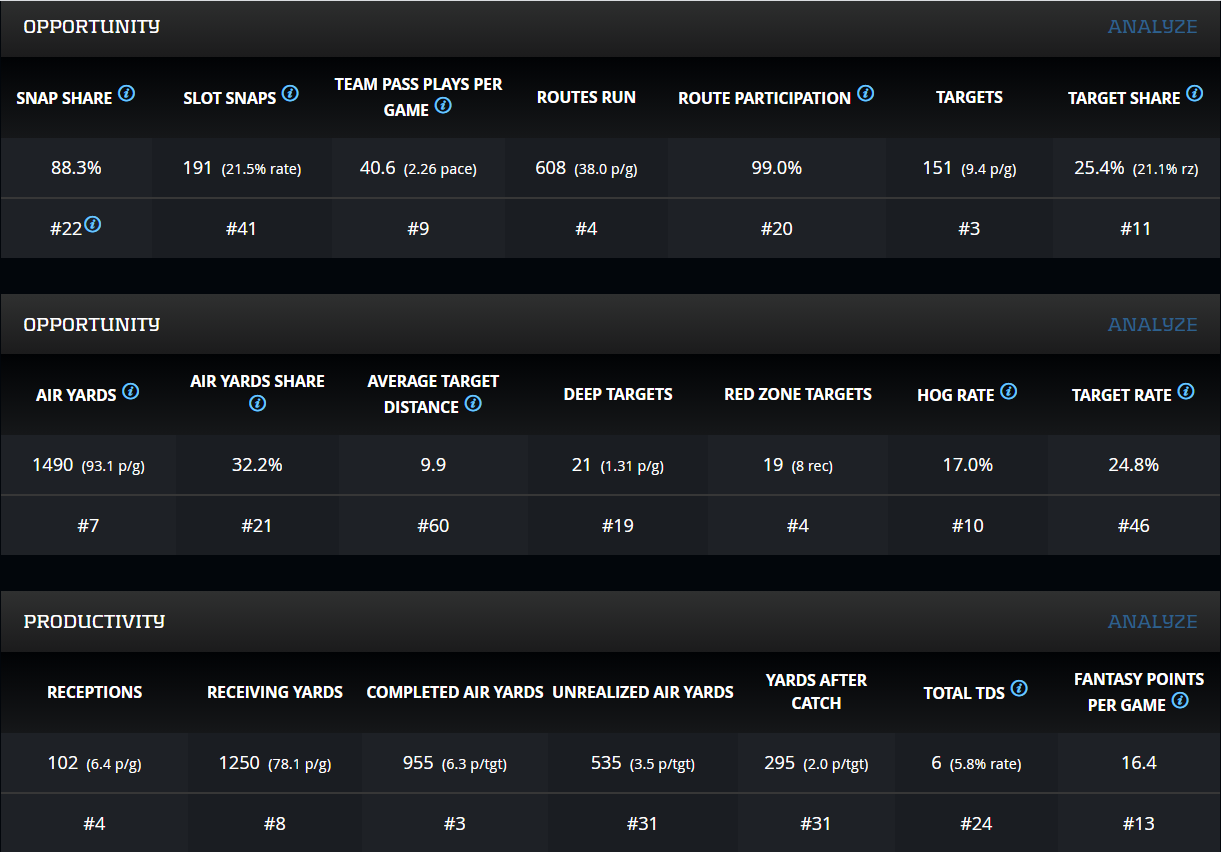The height and width of the screenshot is (852, 1221).
Task: Click the Receiving Yards column header
Action: (275, 692)
